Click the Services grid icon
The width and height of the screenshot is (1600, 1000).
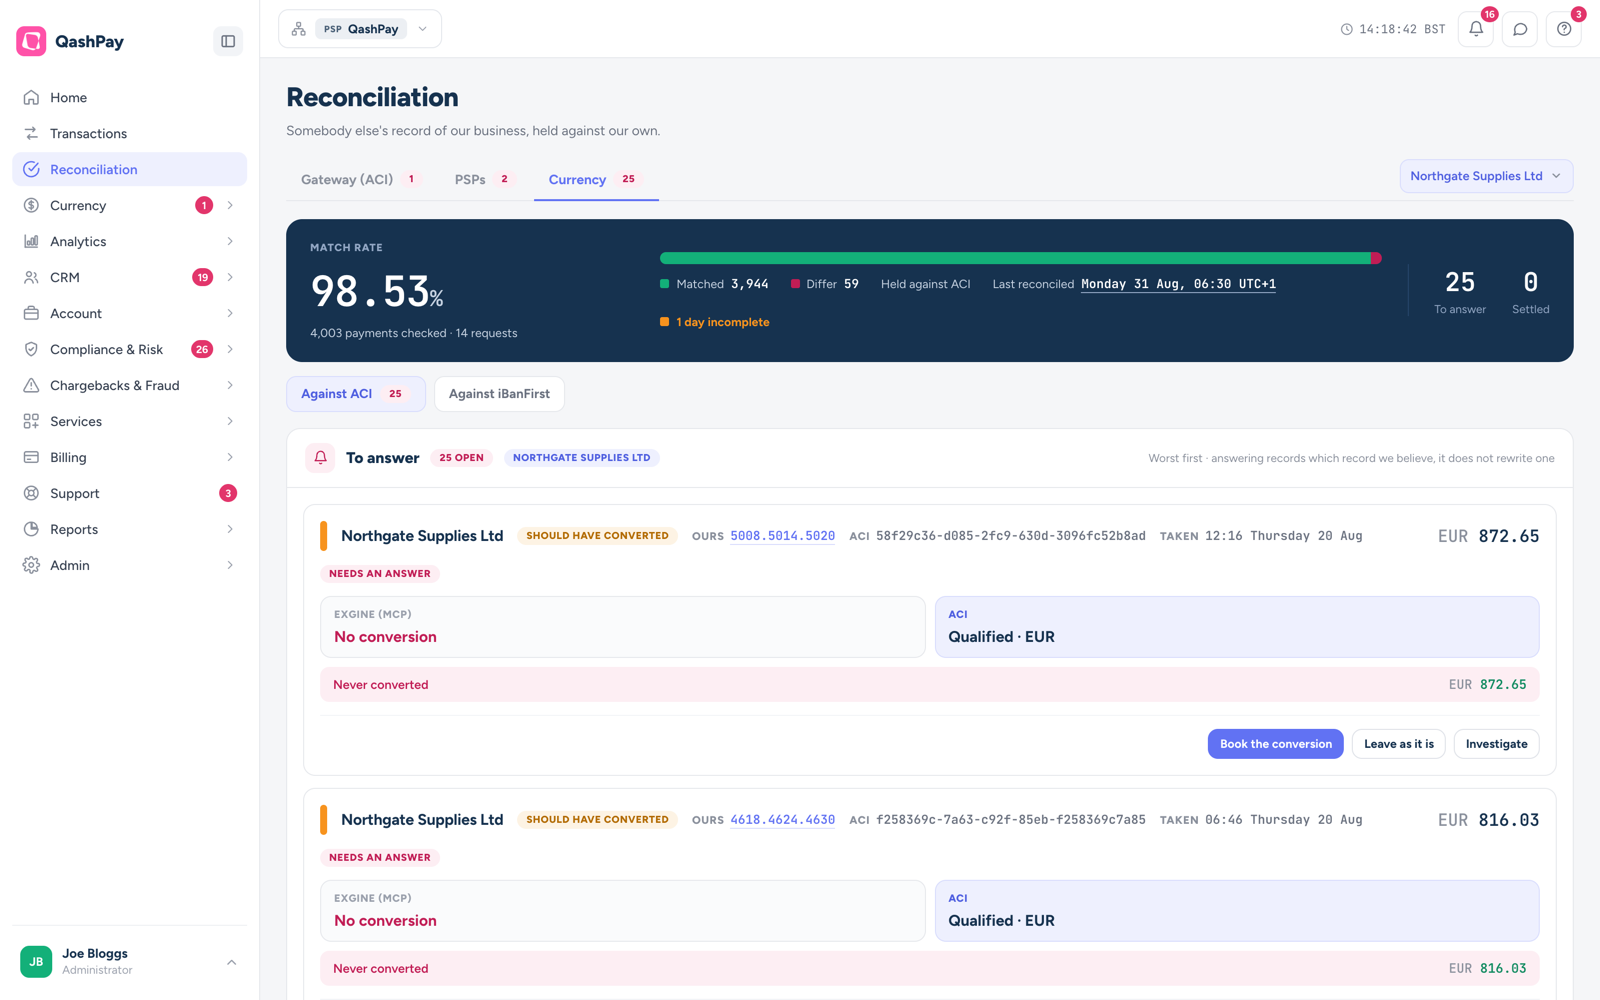click(x=31, y=421)
